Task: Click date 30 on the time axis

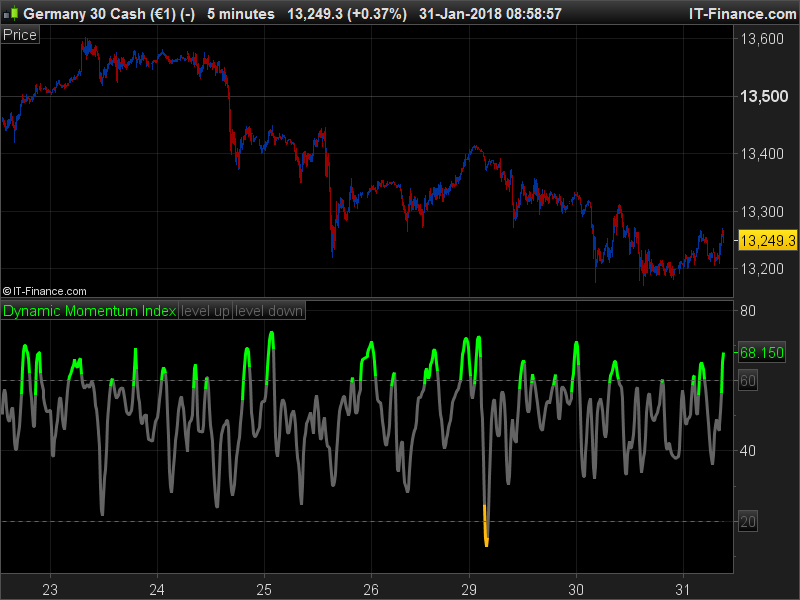Action: point(576,590)
